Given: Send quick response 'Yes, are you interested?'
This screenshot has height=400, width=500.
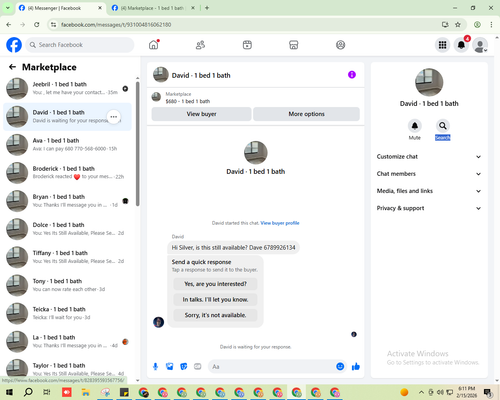Looking at the screenshot, I should (x=215, y=284).
